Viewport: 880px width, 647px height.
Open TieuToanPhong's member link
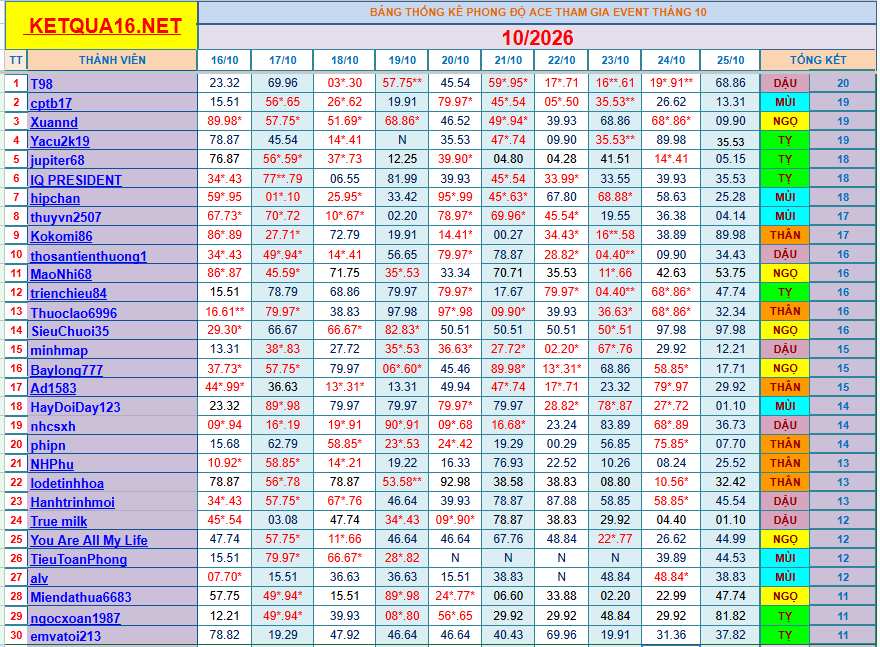click(79, 559)
